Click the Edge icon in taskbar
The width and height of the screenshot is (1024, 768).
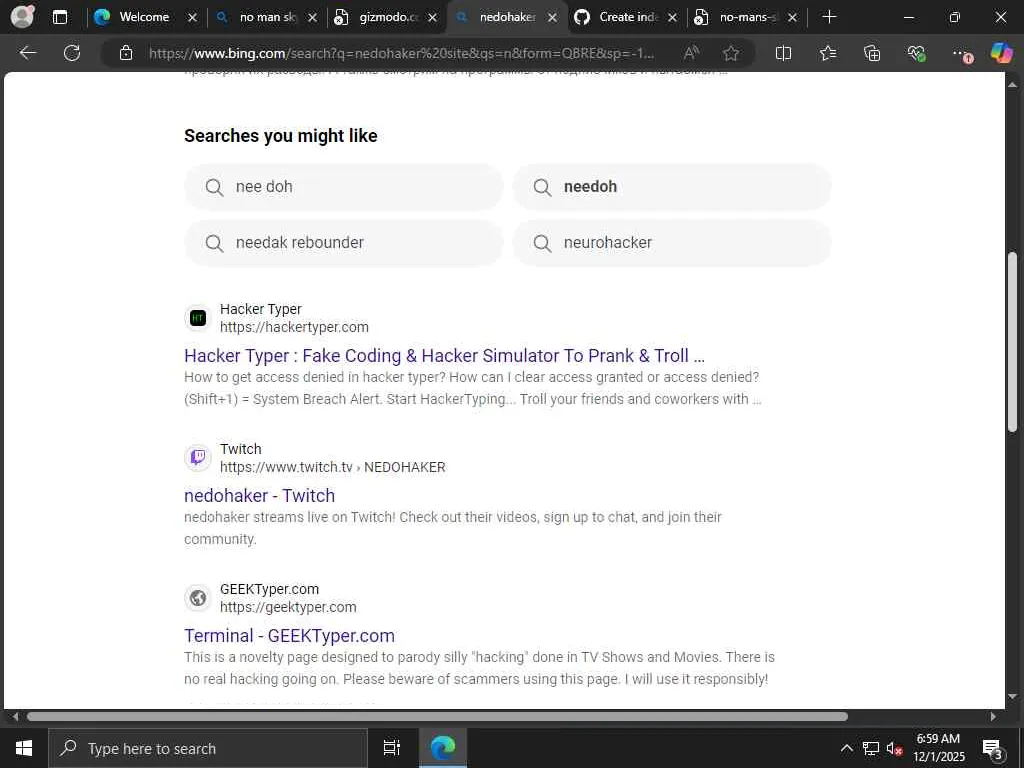(443, 748)
